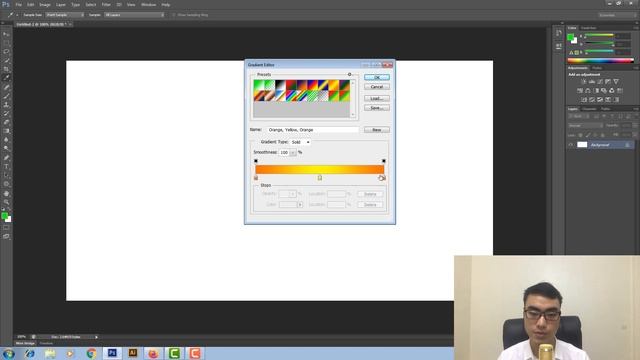Switch to the Paths tab
This screenshot has width=640, height=360.
606,109
